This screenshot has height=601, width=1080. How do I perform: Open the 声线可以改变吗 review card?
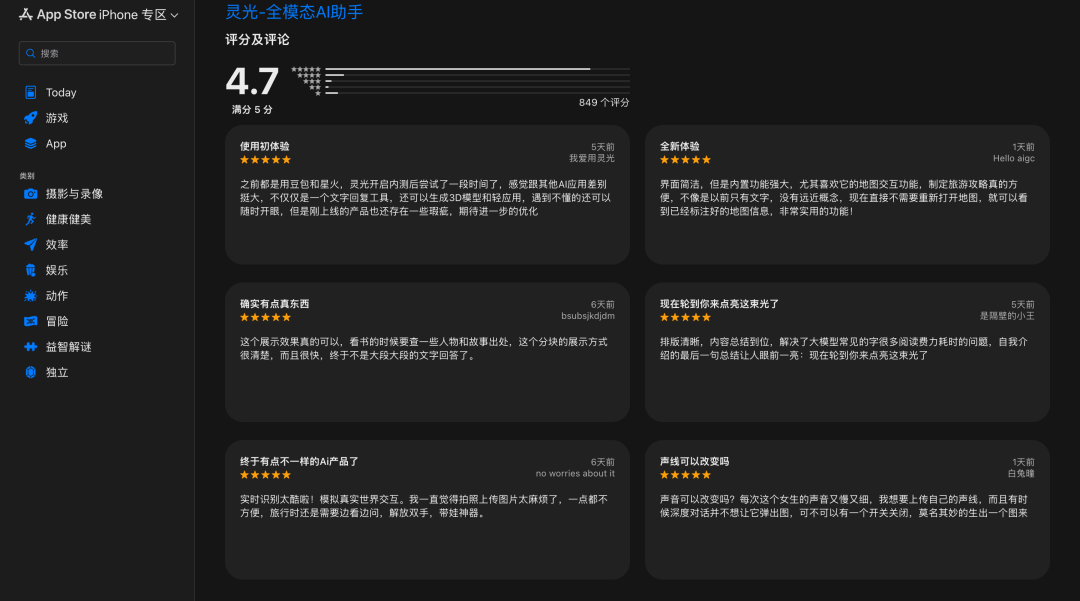847,509
